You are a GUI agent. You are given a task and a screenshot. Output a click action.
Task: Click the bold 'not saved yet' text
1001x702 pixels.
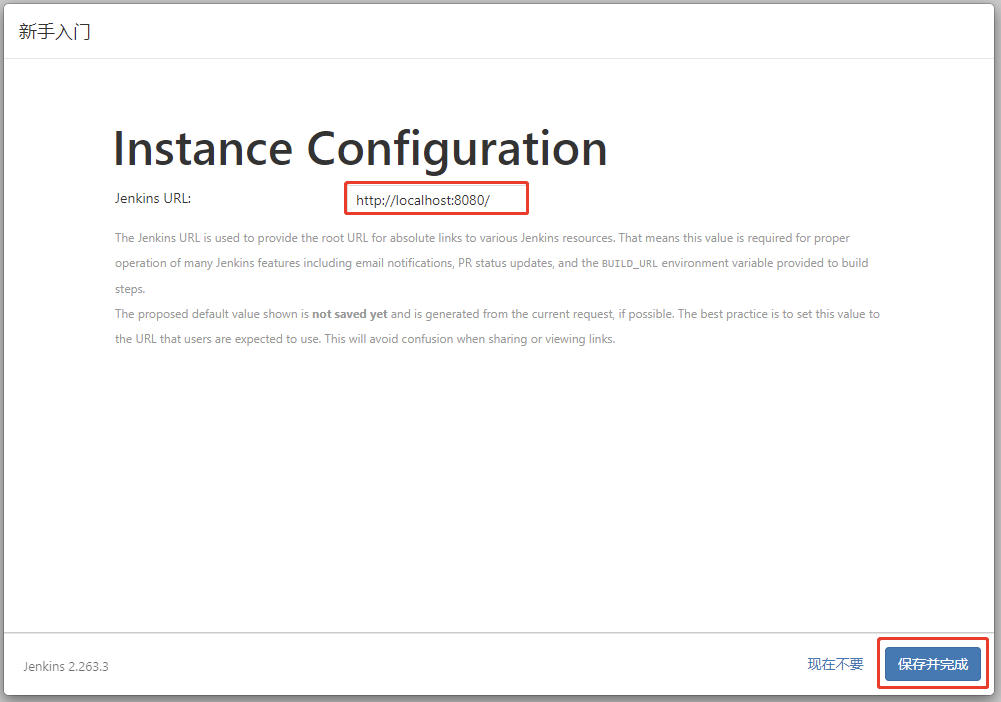coord(349,314)
